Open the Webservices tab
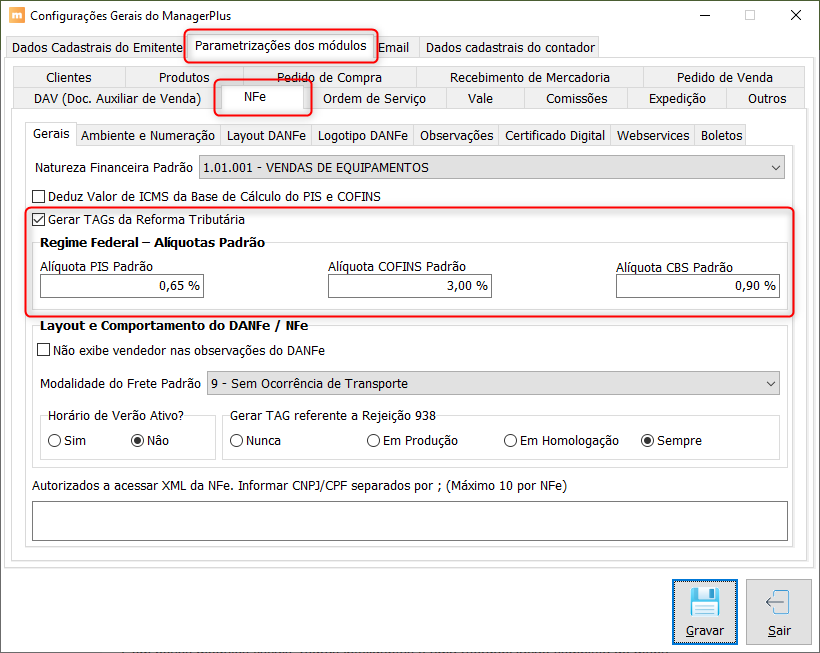The image size is (820, 653). coord(653,136)
